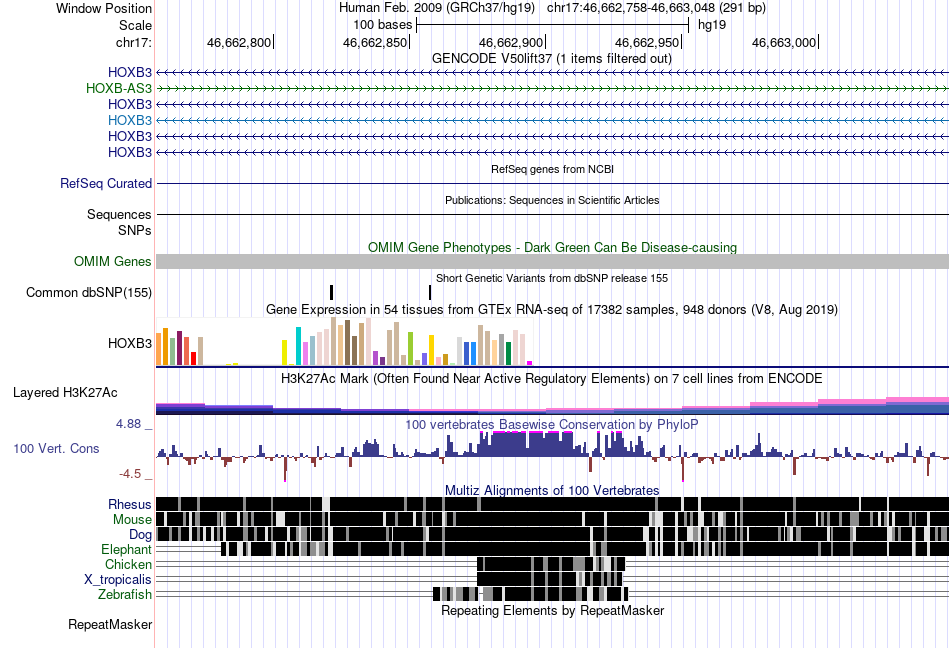Click the chr17: ruler label
The height and width of the screenshot is (648, 950).
pos(133,42)
